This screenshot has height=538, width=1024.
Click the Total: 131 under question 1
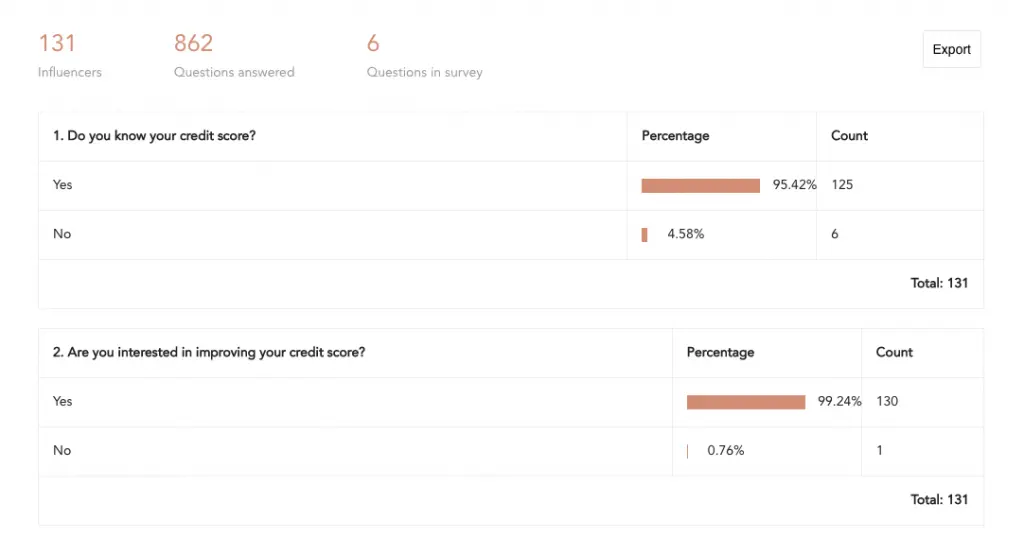[939, 283]
